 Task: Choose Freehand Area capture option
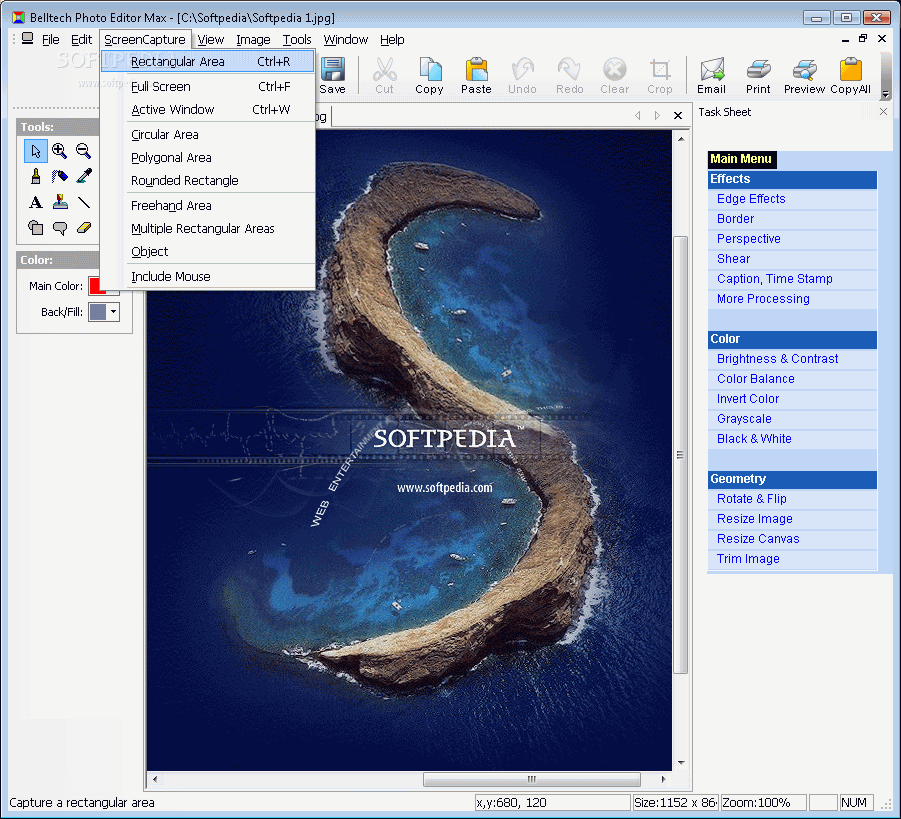pyautogui.click(x=209, y=206)
